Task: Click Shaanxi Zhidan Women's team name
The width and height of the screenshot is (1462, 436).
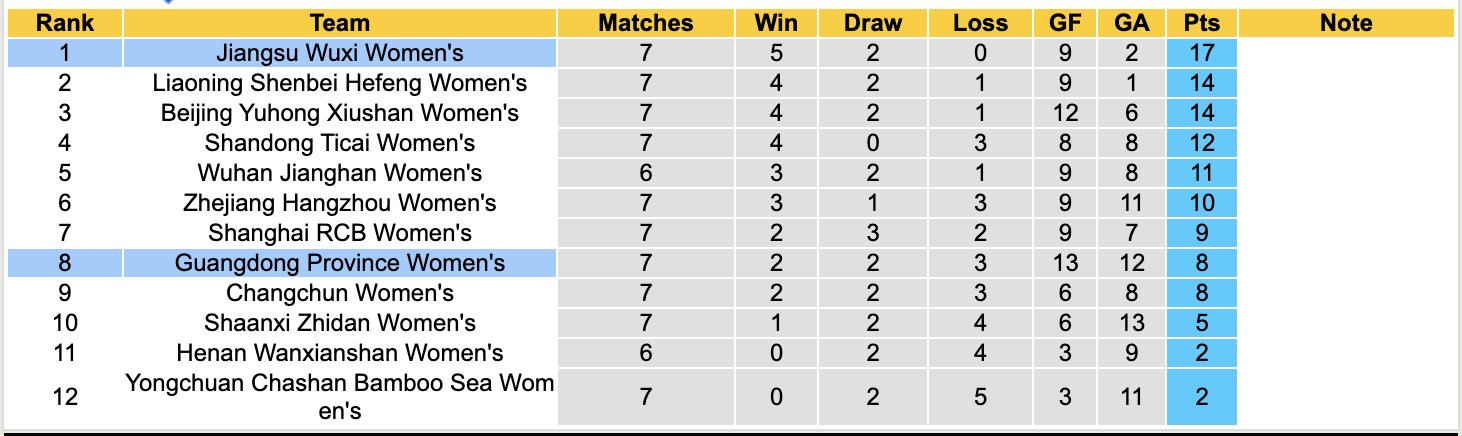Action: pyautogui.click(x=340, y=323)
